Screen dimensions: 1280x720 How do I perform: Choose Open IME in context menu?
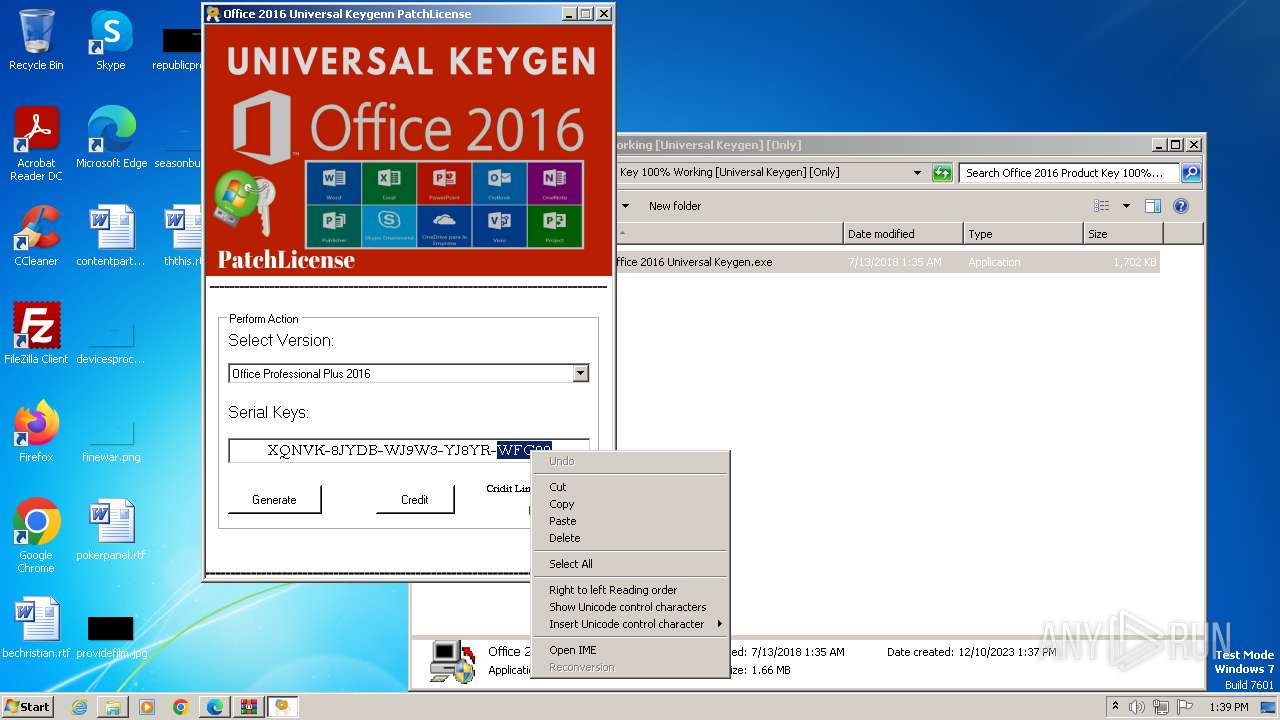click(630, 650)
